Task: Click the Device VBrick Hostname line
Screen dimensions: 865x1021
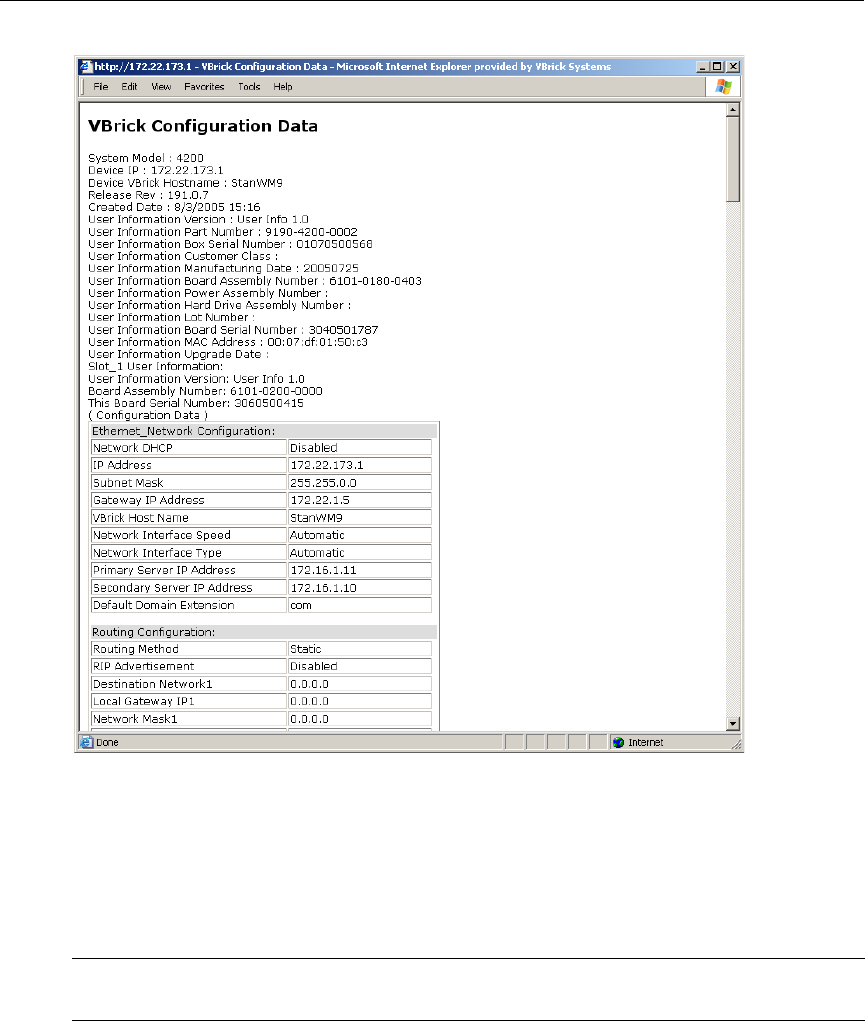Action: point(186,183)
